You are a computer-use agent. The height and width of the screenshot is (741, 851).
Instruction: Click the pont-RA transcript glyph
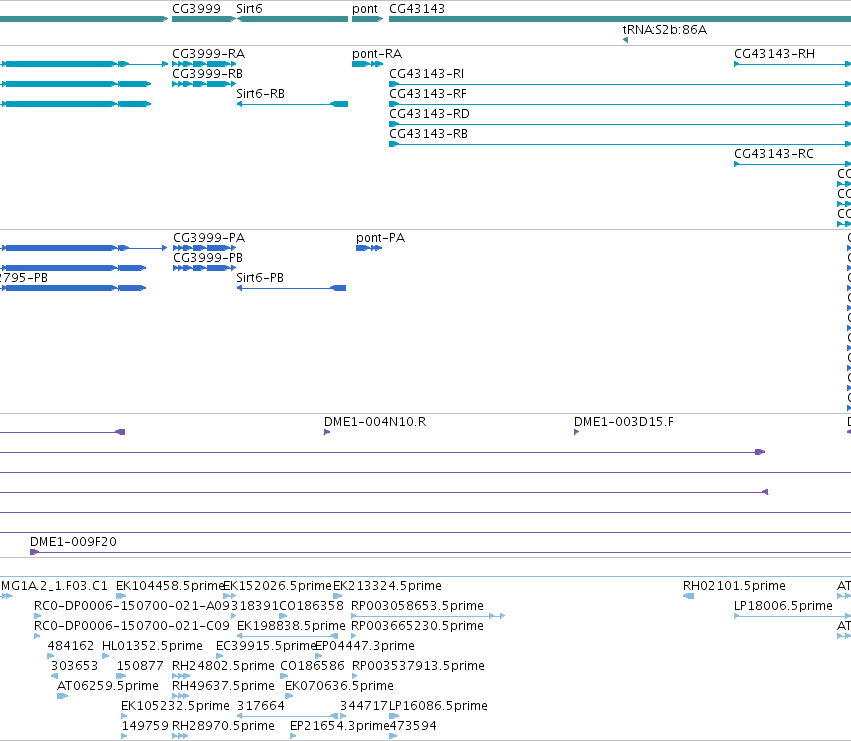tap(367, 64)
